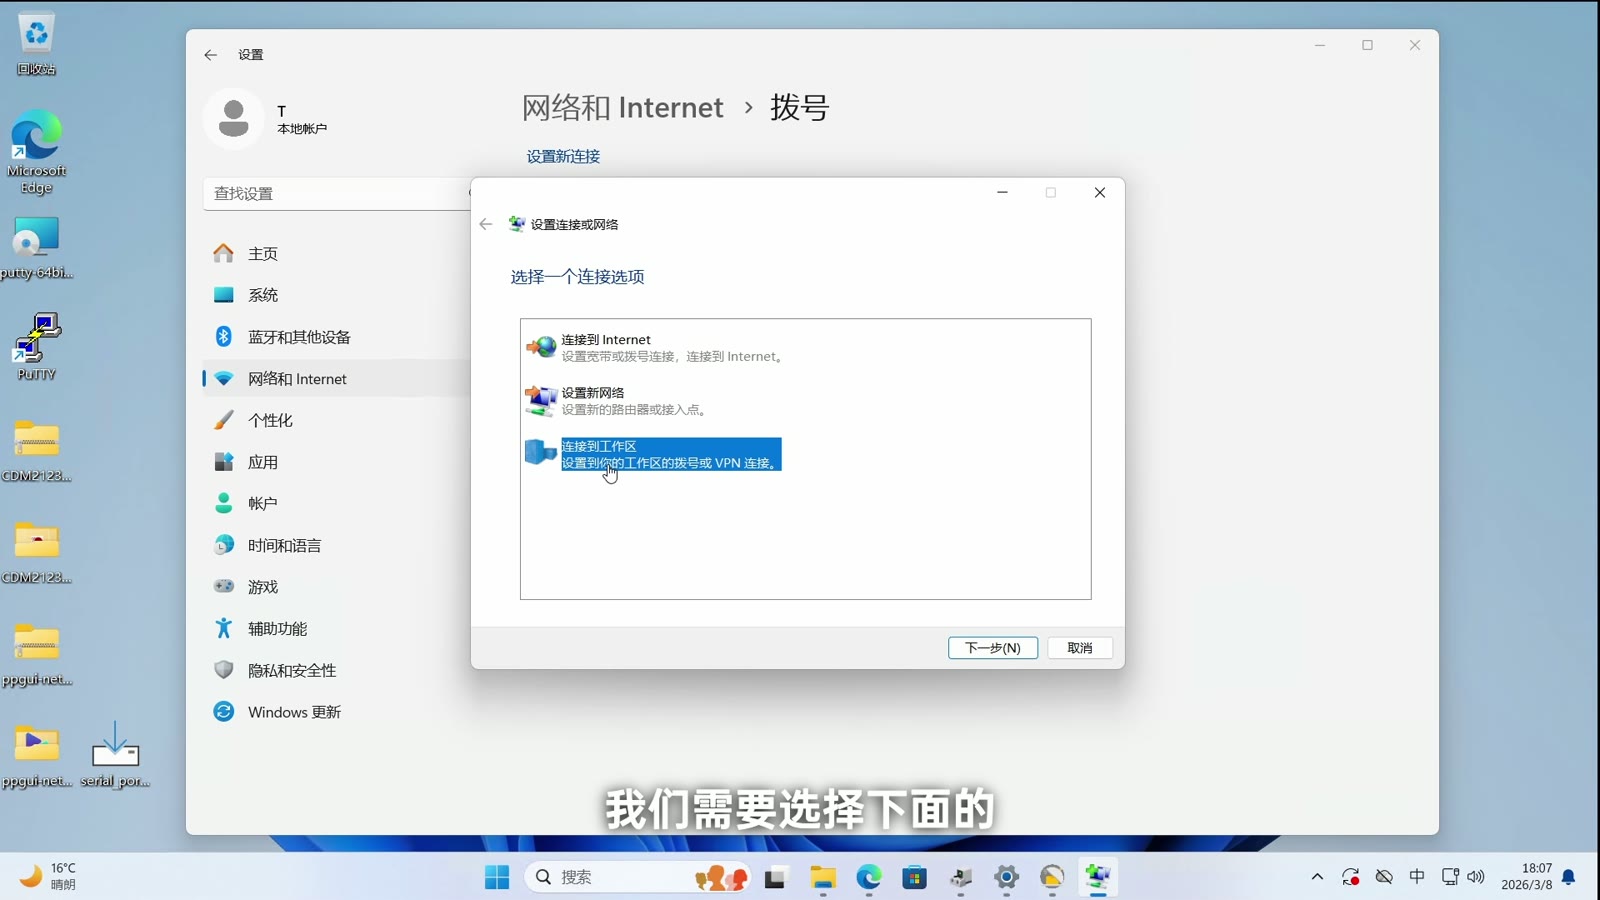The image size is (1600, 900).
Task: Open Microsoft Edge desktop shortcut
Action: [36, 152]
